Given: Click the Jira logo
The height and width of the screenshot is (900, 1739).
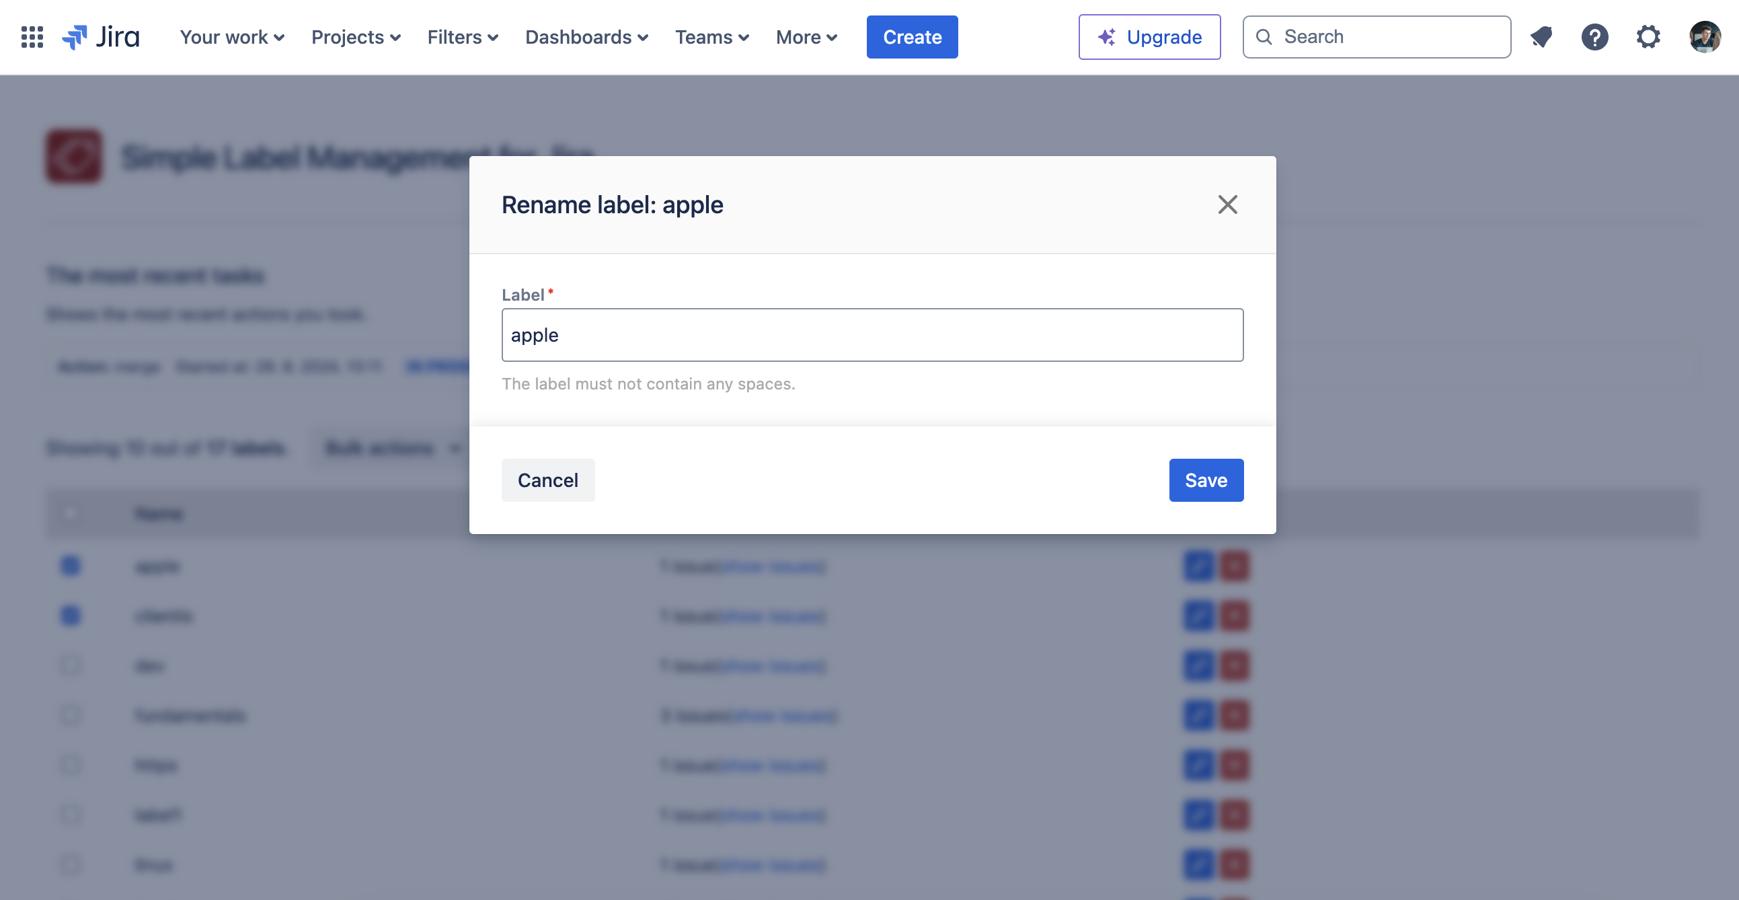Looking at the screenshot, I should point(101,37).
